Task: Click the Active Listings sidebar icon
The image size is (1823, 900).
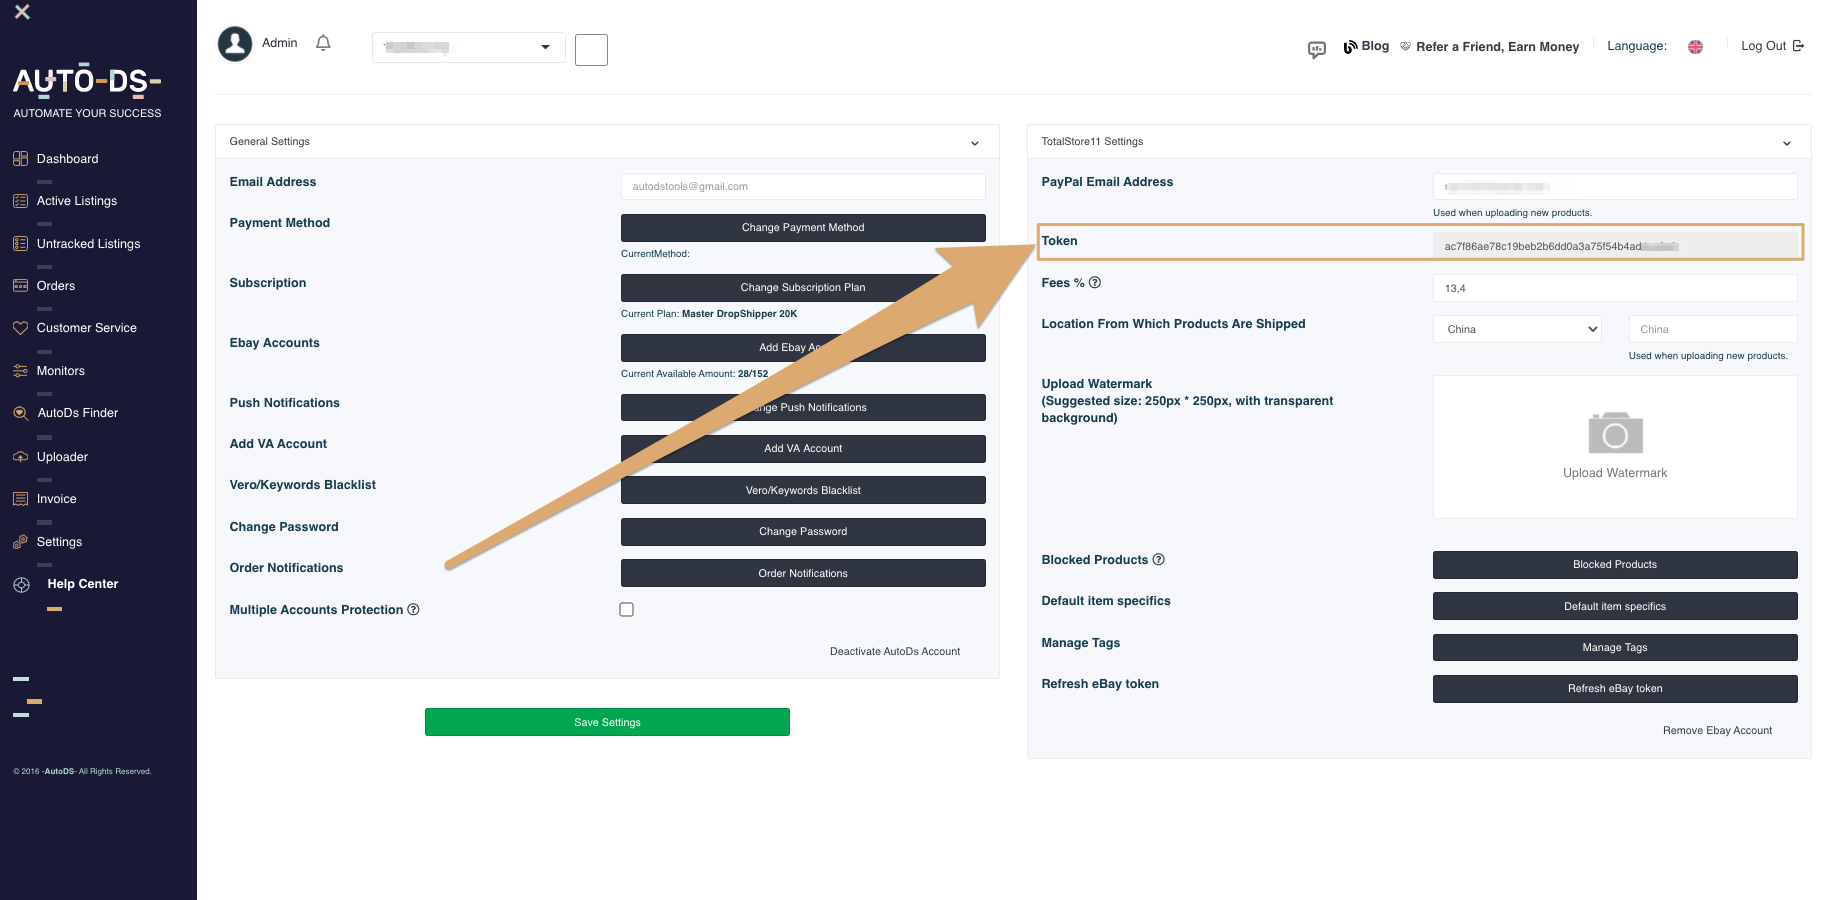Action: 20,201
